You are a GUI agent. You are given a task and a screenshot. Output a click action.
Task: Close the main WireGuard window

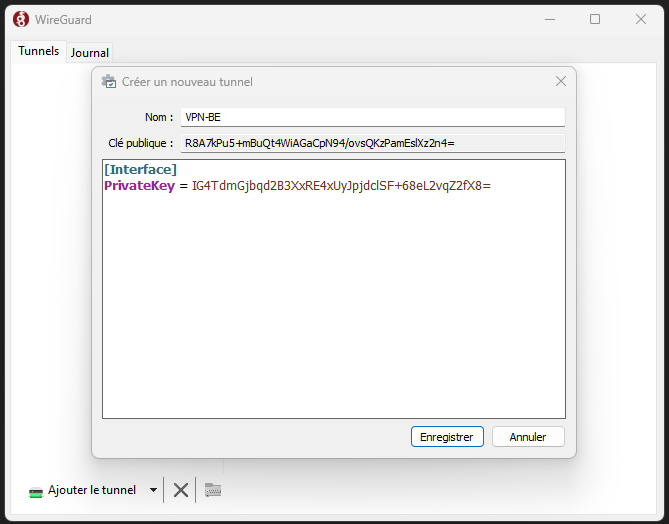(641, 19)
